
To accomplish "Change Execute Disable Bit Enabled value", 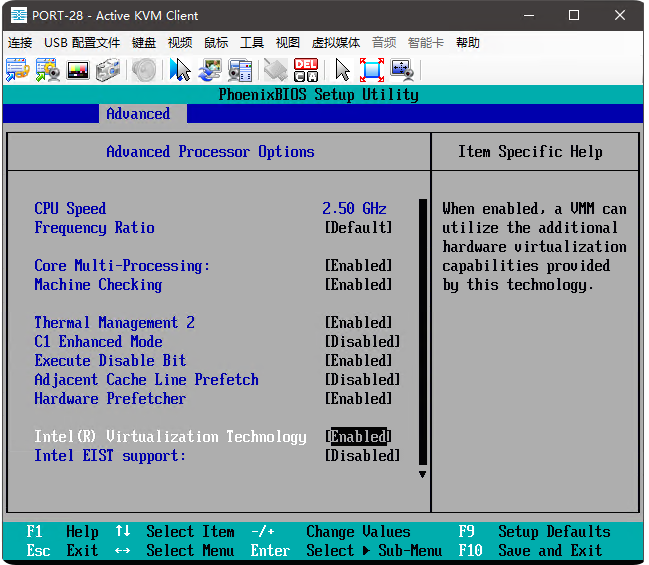I will (x=358, y=361).
